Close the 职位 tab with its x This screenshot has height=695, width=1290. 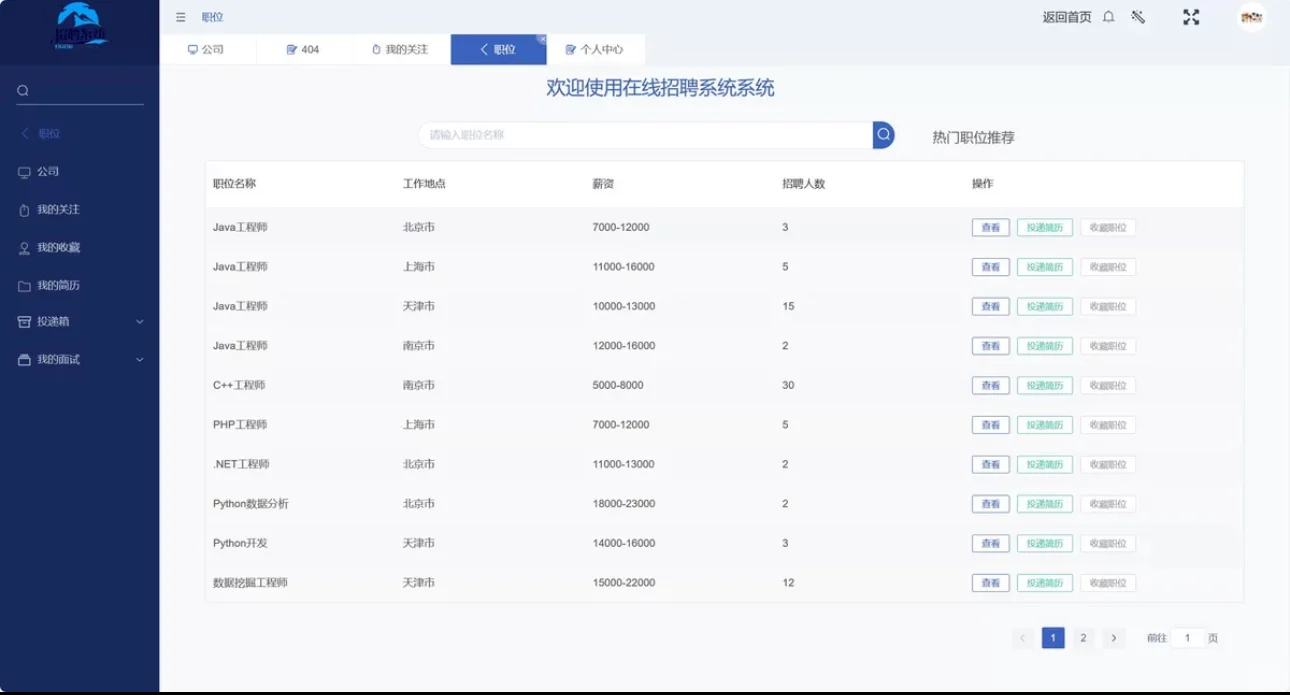(541, 38)
